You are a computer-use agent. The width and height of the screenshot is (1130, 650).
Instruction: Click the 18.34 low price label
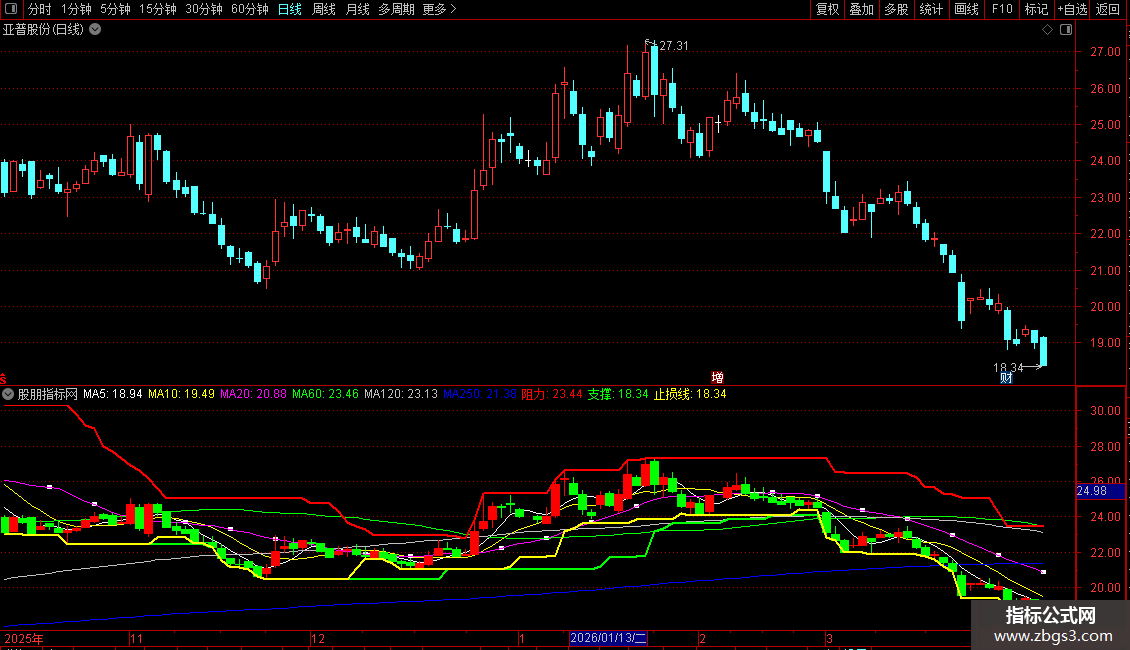click(1007, 368)
